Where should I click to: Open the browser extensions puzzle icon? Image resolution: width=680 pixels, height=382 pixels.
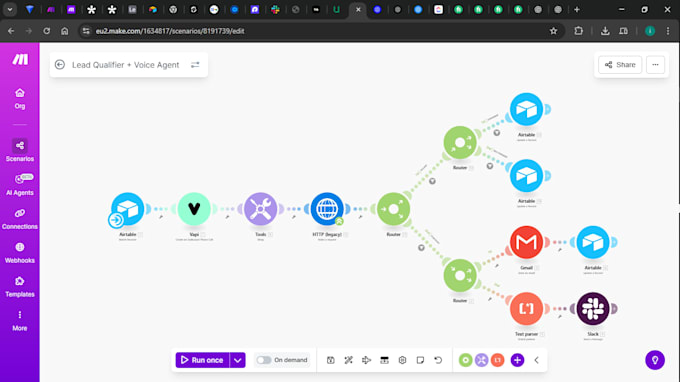click(x=579, y=31)
